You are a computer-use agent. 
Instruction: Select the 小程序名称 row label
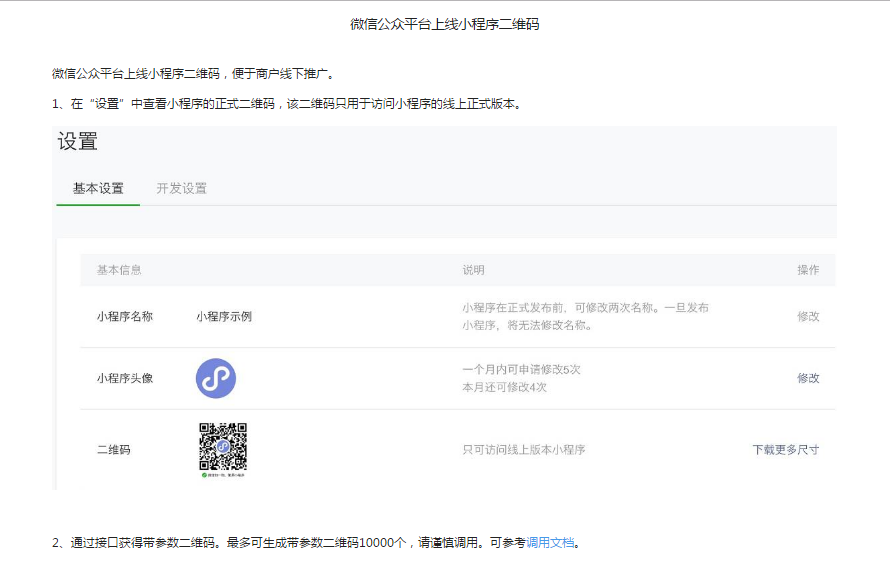[125, 316]
